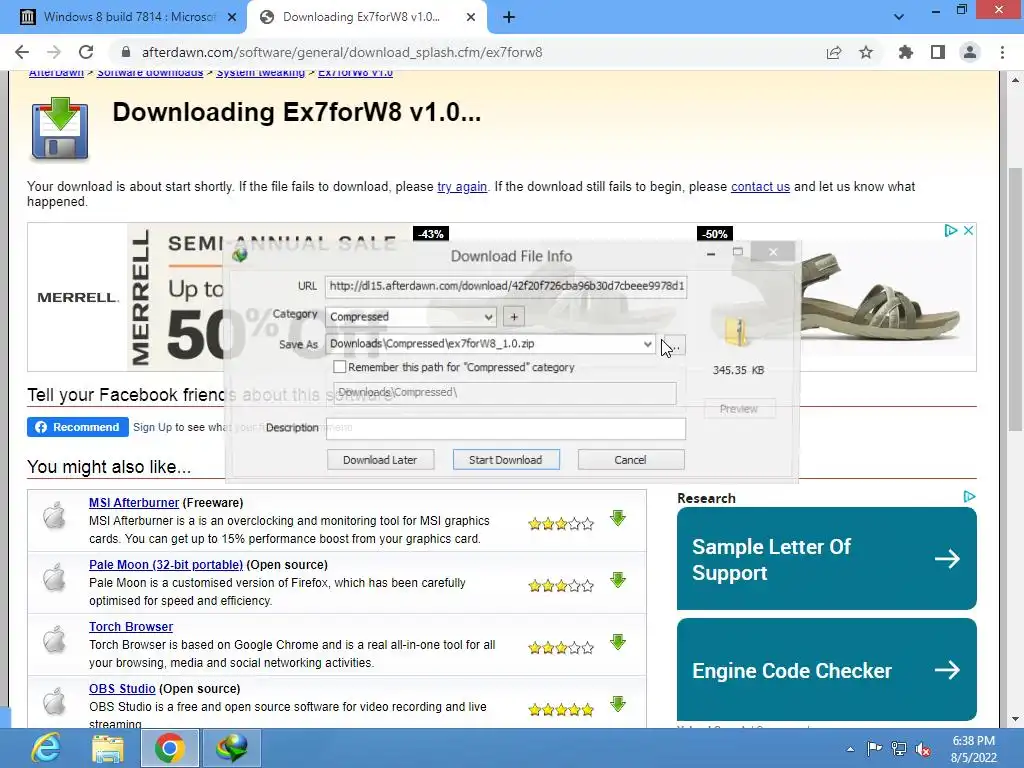This screenshot has width=1024, height=768.
Task: Open the Chrome profile avatar
Action: (x=970, y=52)
